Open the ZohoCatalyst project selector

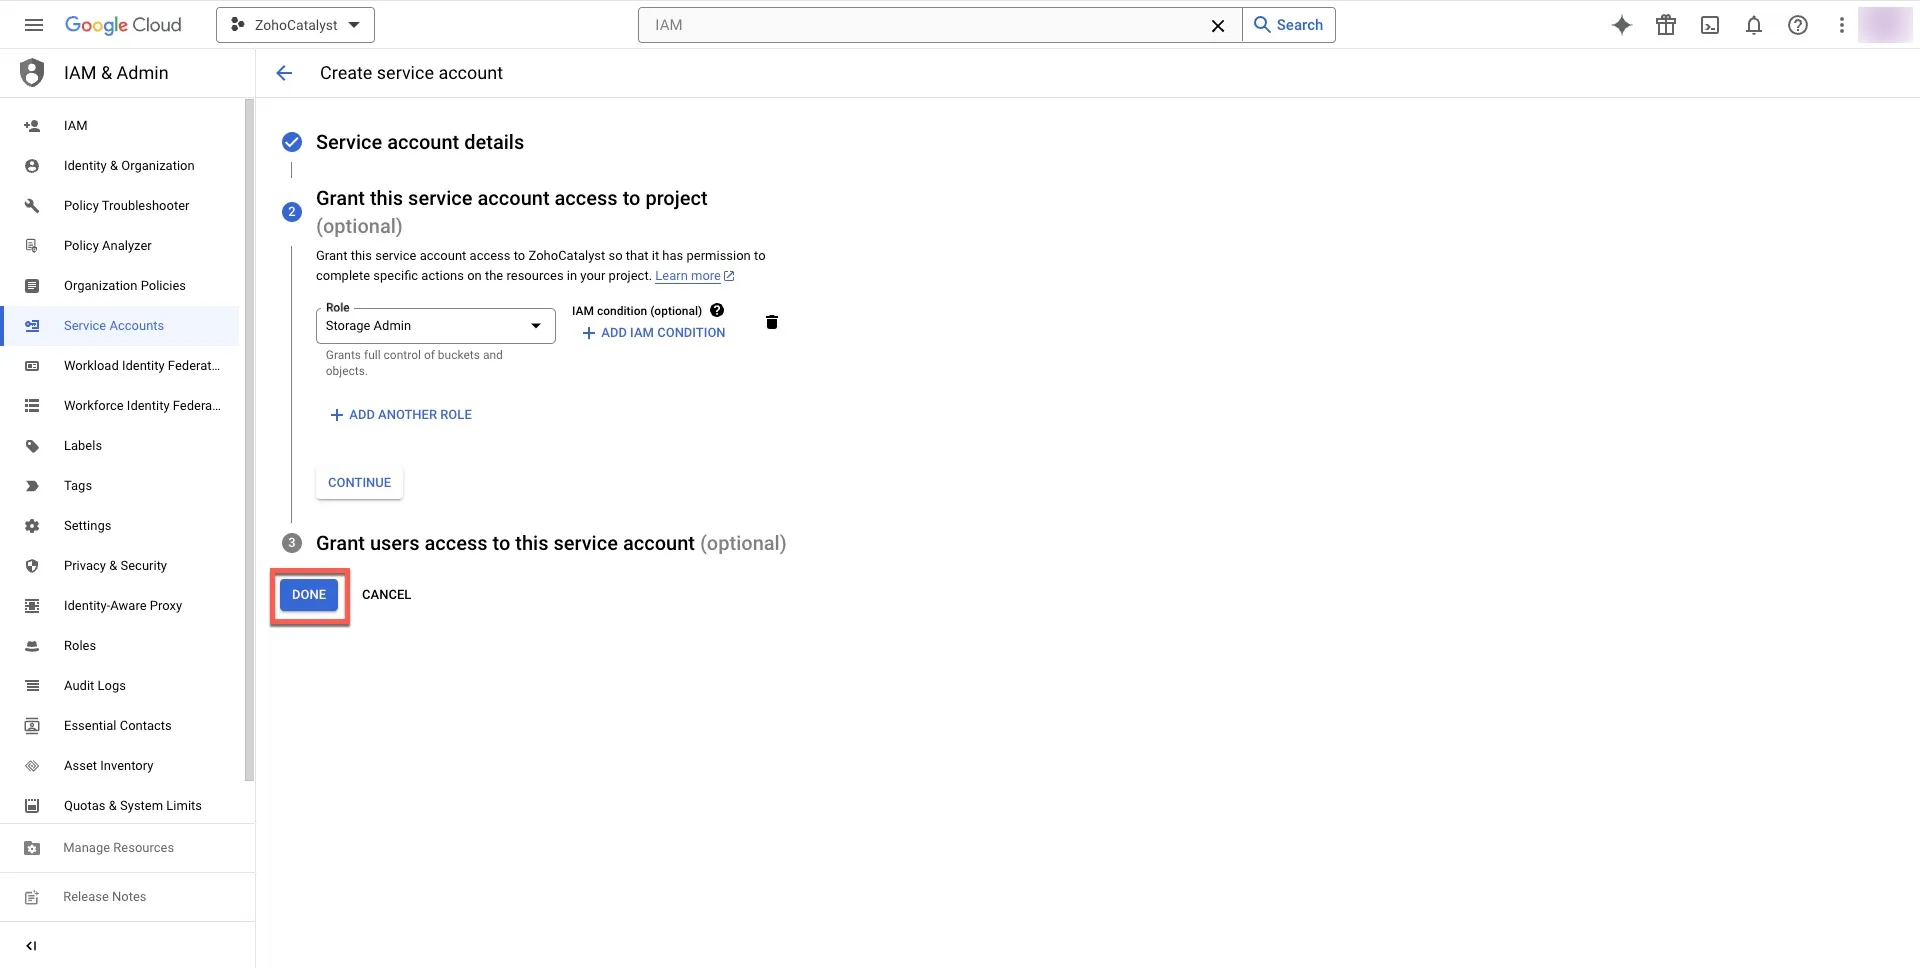(295, 25)
